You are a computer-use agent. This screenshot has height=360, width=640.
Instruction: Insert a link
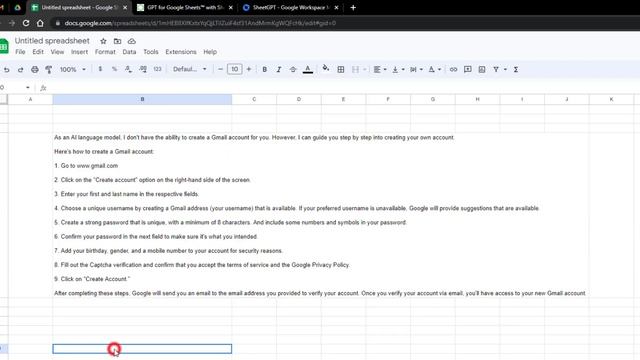[453, 70]
